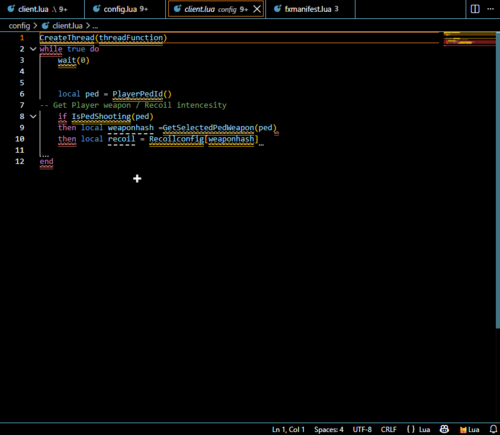
Task: Change the UTF-8 encoding setting
Action: 362,430
